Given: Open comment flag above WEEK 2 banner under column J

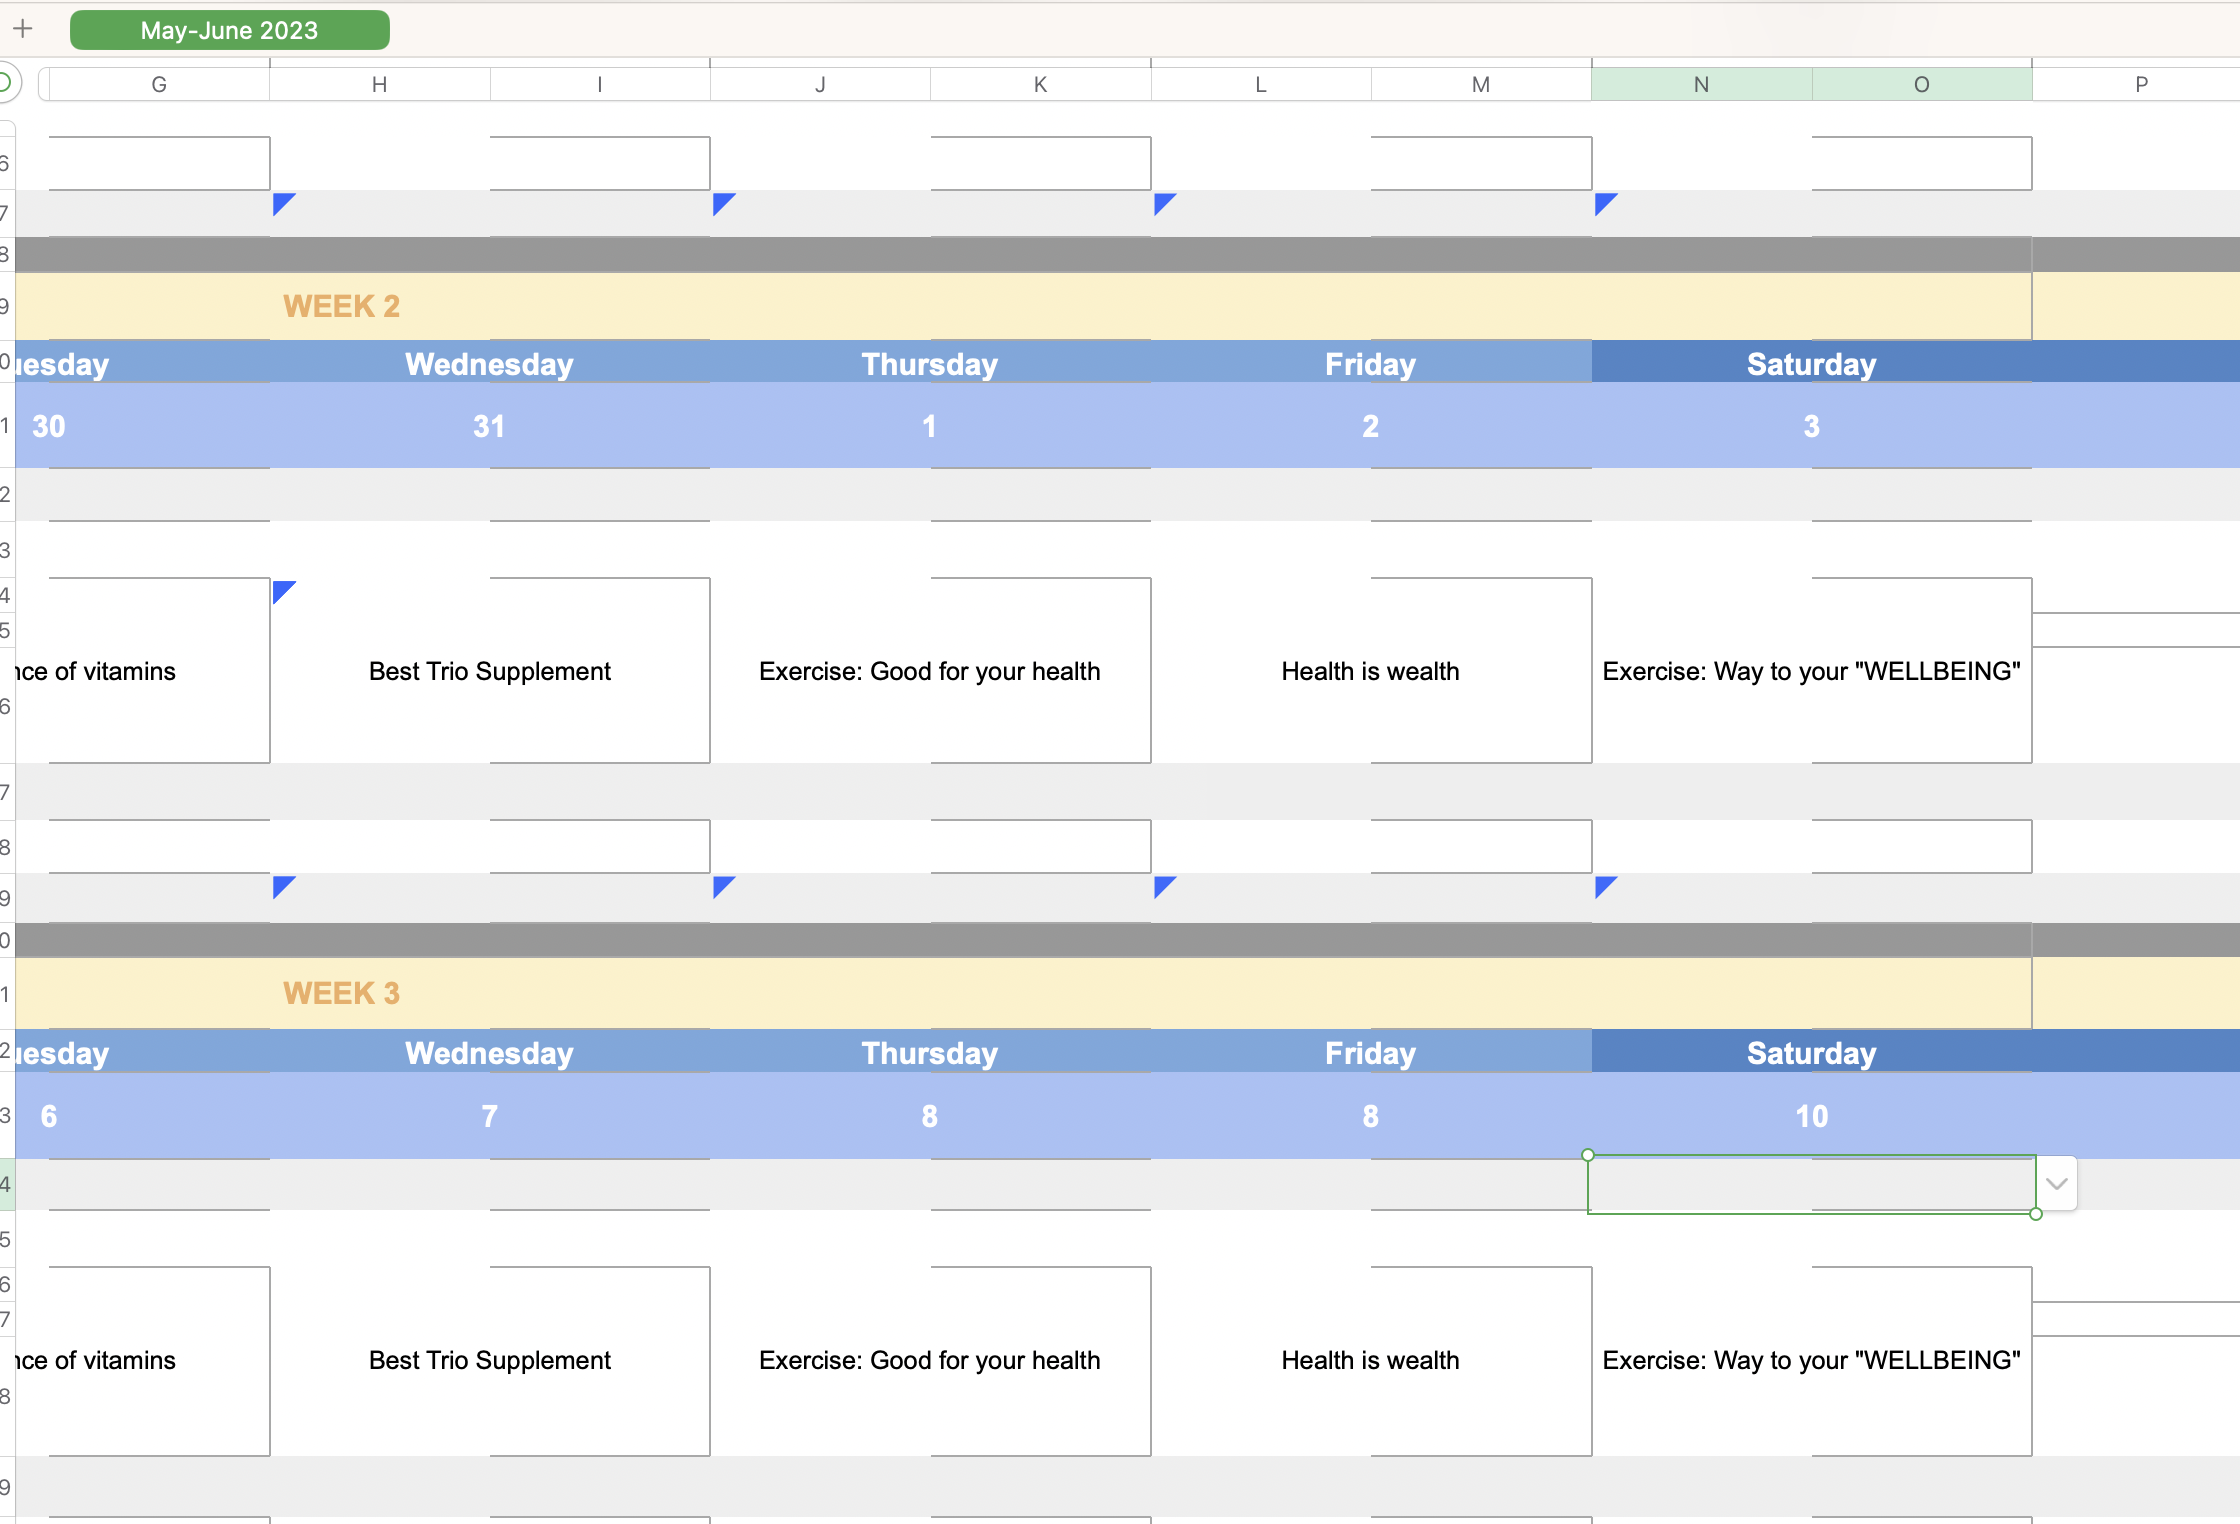Looking at the screenshot, I should (722, 203).
